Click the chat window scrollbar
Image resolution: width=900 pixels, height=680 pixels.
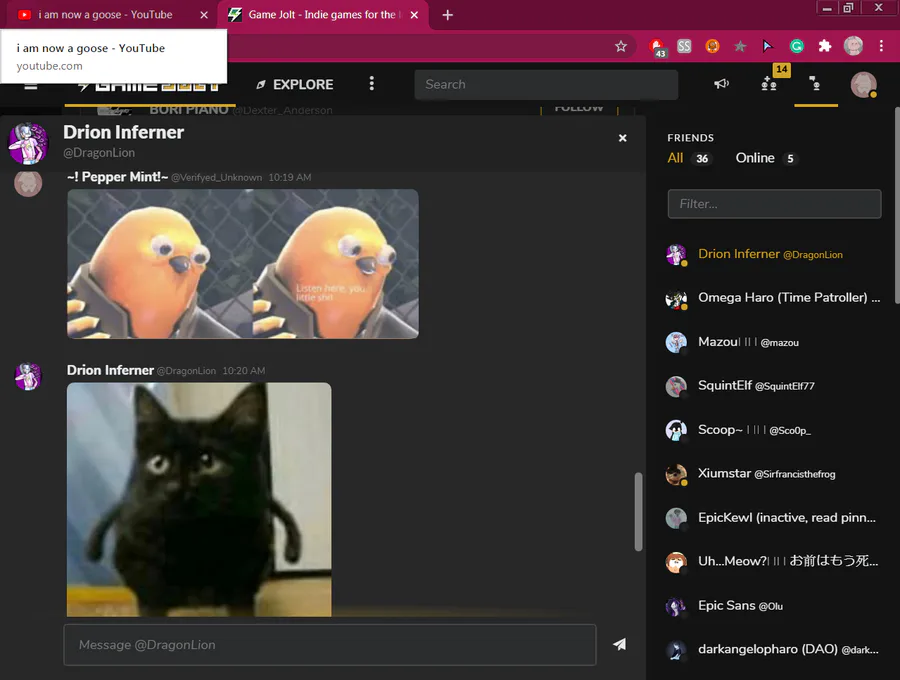638,512
